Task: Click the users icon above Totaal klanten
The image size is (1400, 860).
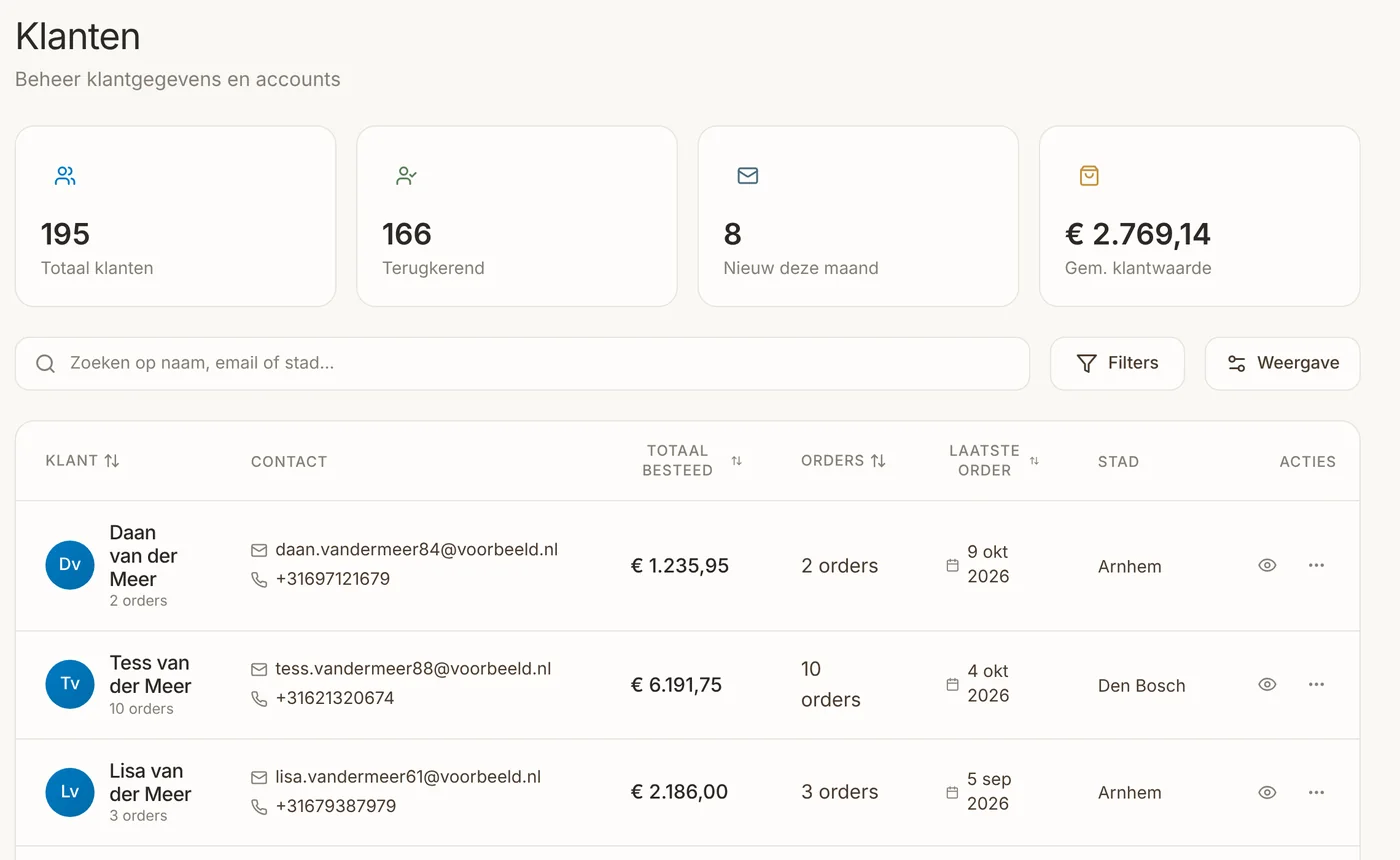Action: pyautogui.click(x=65, y=176)
